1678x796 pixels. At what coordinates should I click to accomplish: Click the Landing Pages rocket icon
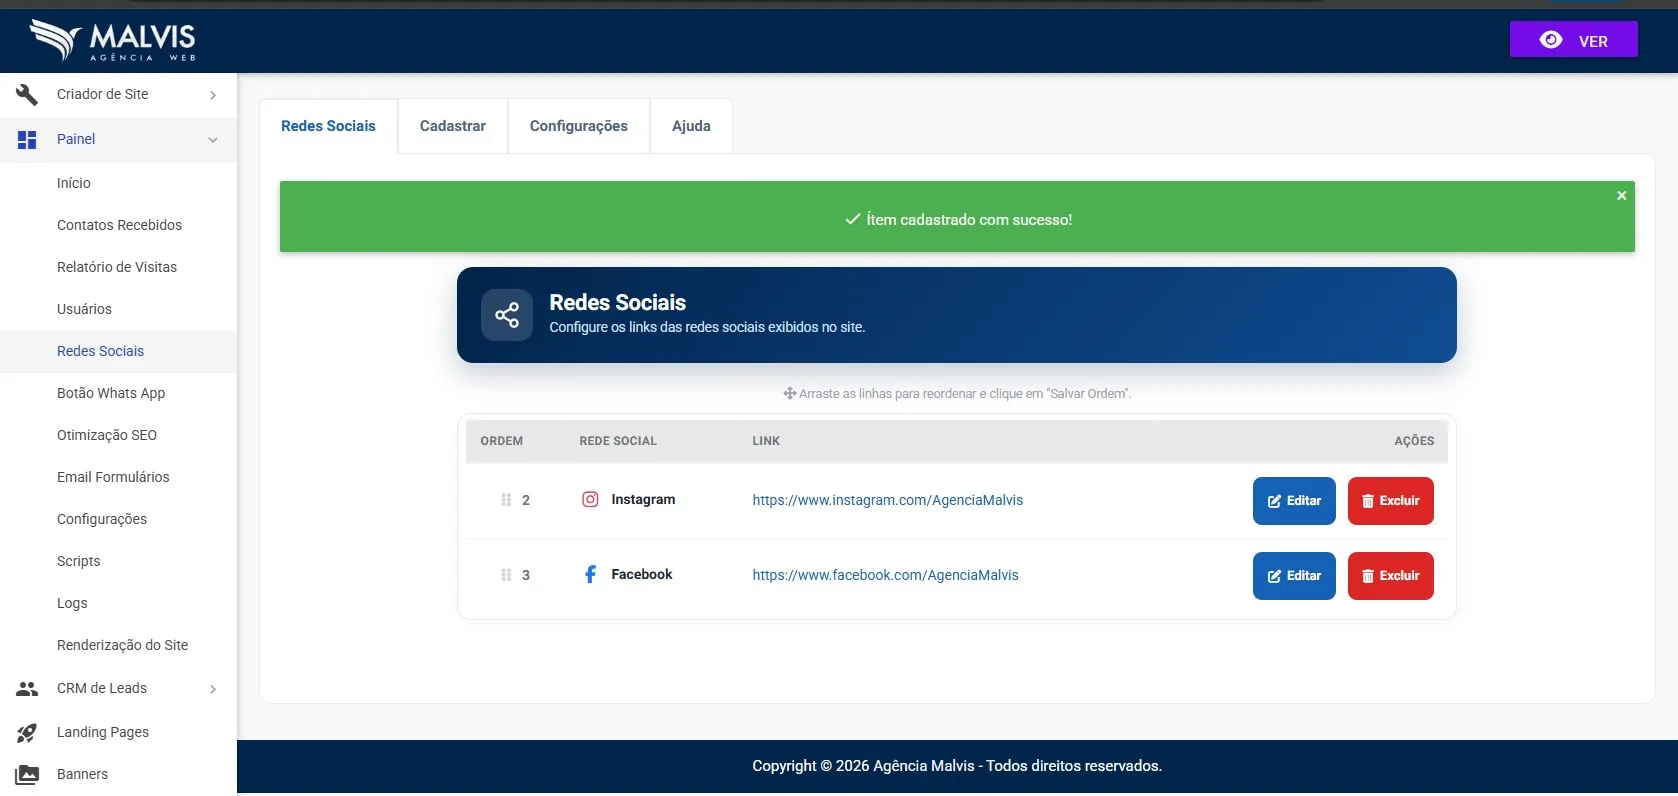point(27,732)
